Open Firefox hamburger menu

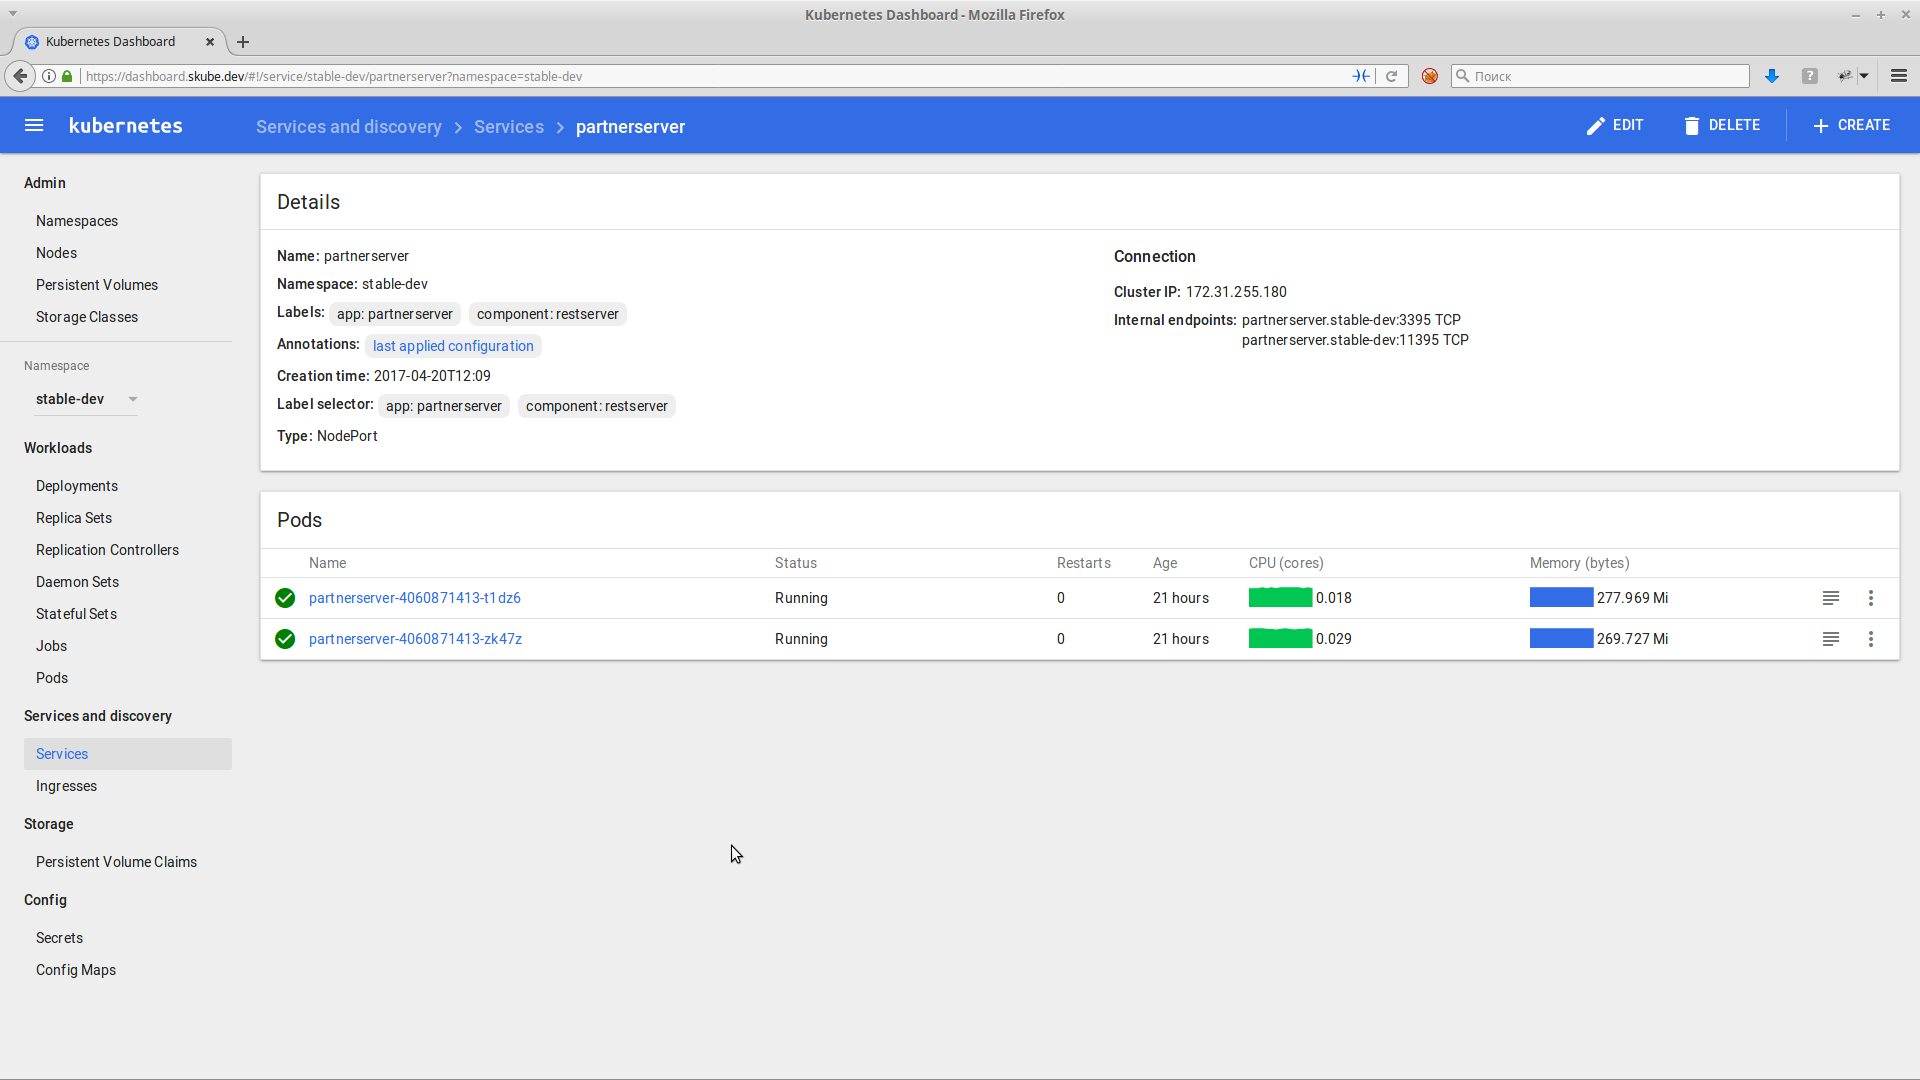tap(1898, 76)
